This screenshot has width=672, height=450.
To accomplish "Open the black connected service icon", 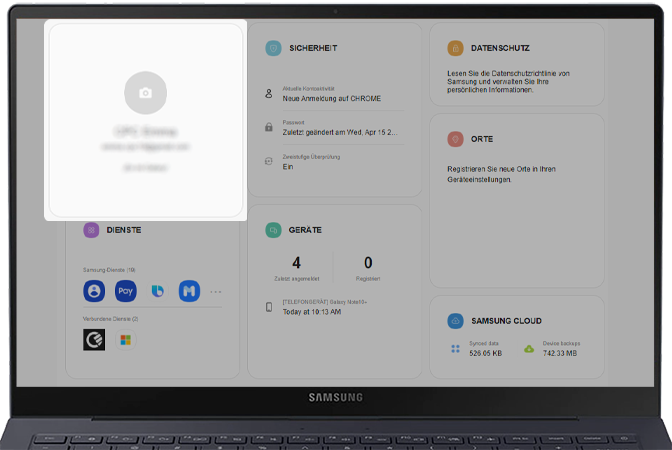I will (x=94, y=340).
